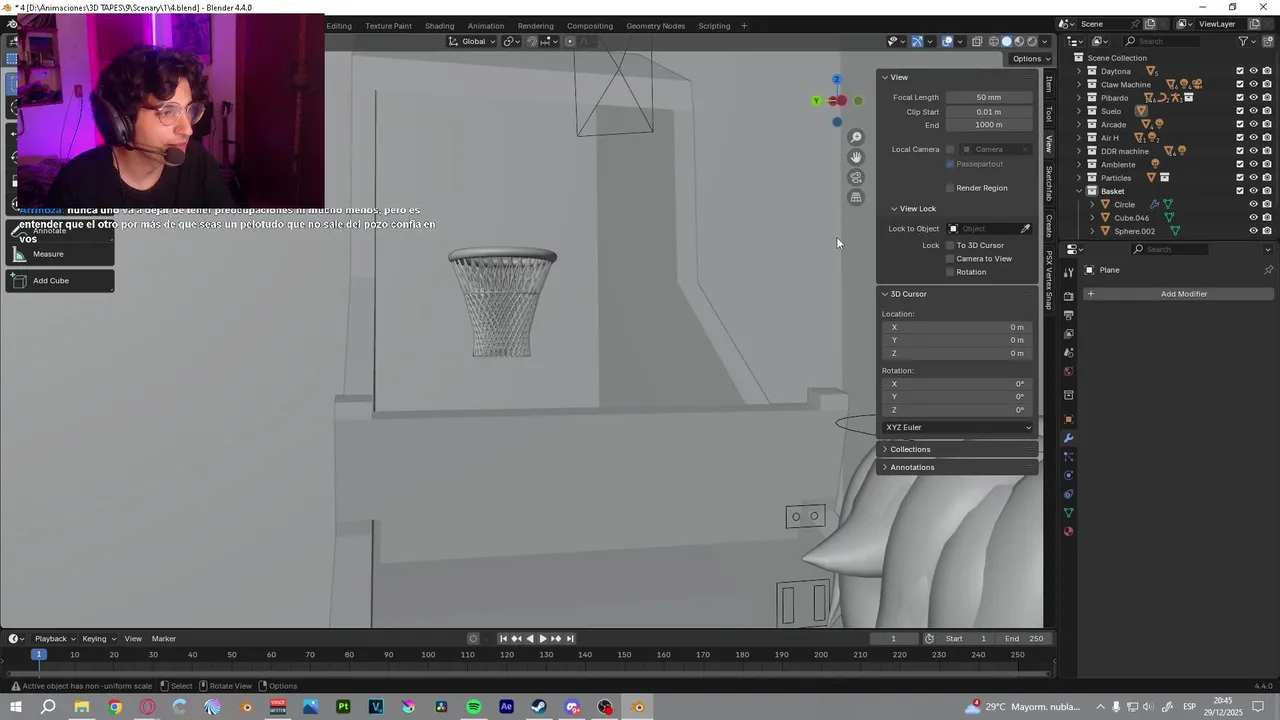Image resolution: width=1280 pixels, height=720 pixels.
Task: Select the Add Cube tool
Action: (x=60, y=281)
